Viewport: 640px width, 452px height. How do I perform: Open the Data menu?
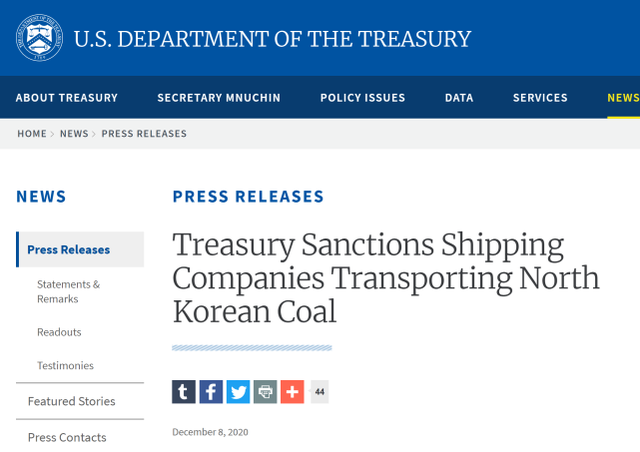pos(459,98)
